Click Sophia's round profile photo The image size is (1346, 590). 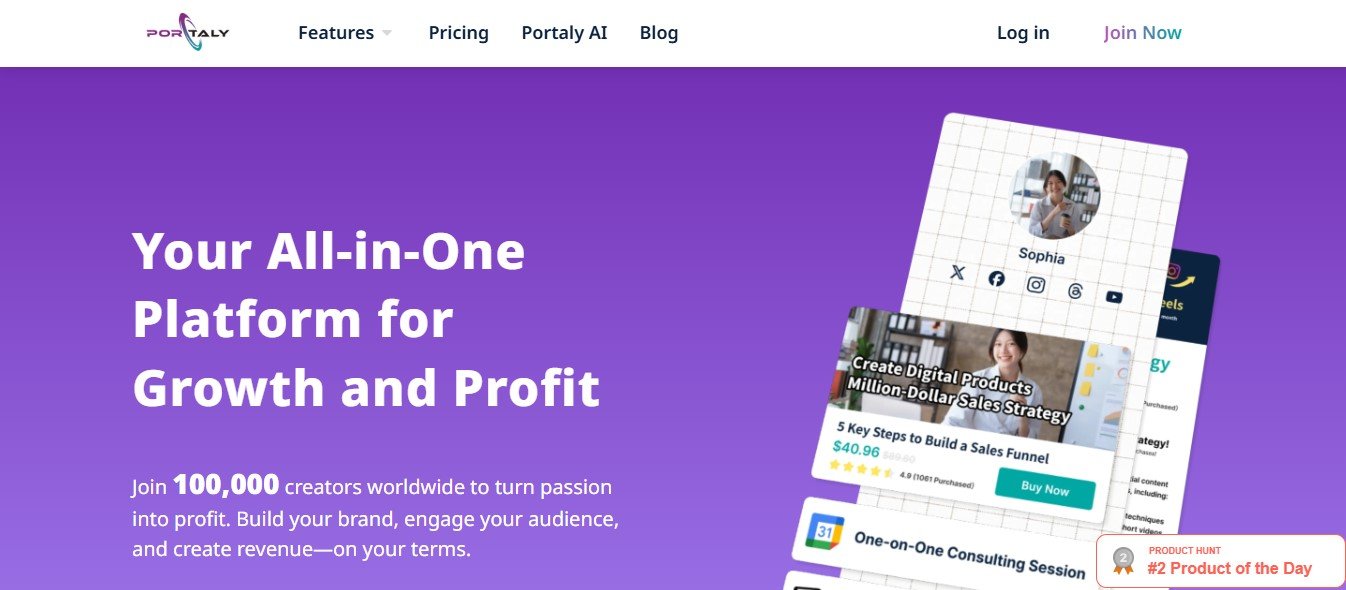[x=1055, y=195]
